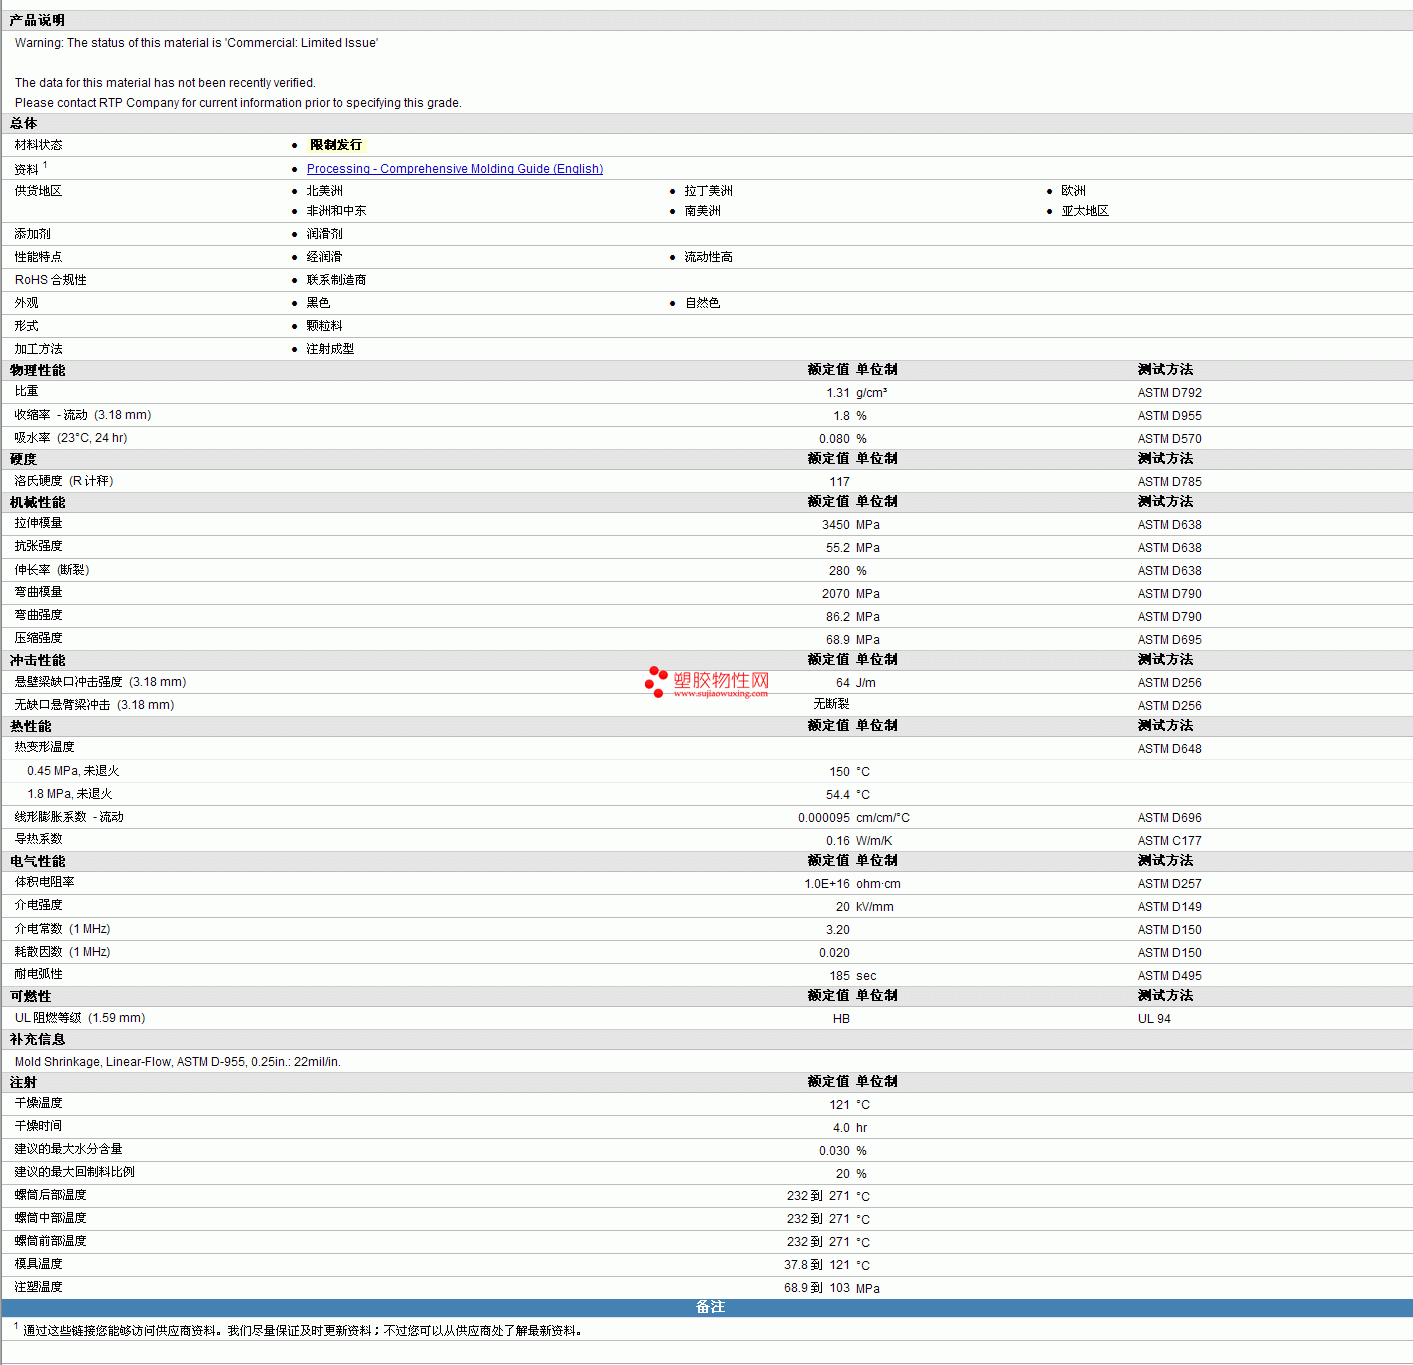
Task: Click the RoHS 合规性 label link
Action: tap(50, 280)
